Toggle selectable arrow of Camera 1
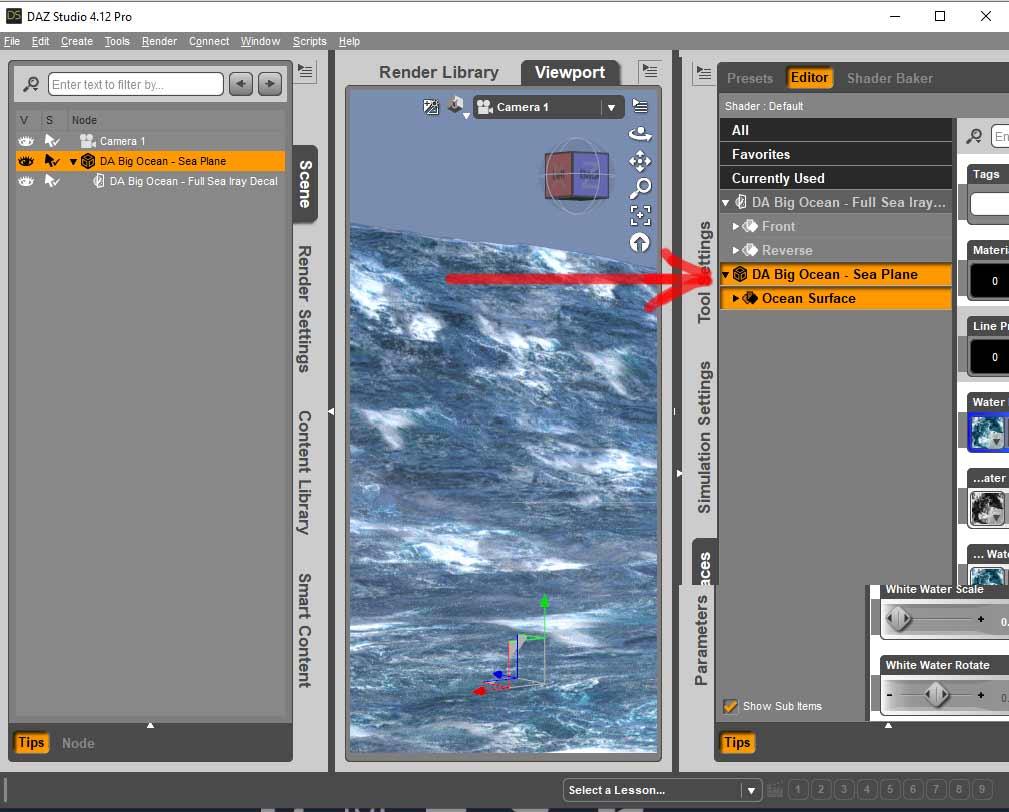 click(x=51, y=140)
